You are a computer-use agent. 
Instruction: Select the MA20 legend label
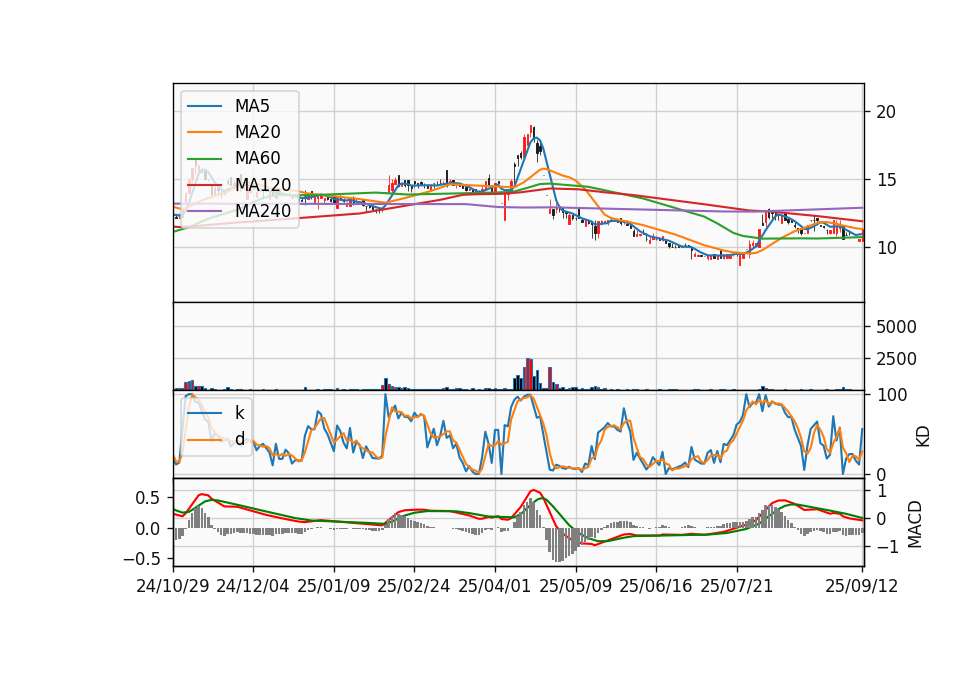[257, 132]
